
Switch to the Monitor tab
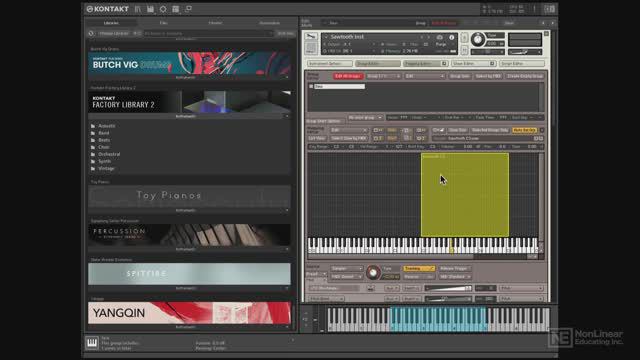(216, 23)
